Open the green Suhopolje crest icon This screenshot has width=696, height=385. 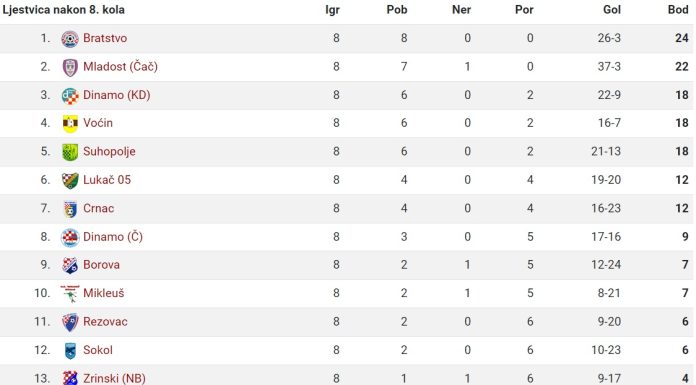pyautogui.click(x=70, y=152)
